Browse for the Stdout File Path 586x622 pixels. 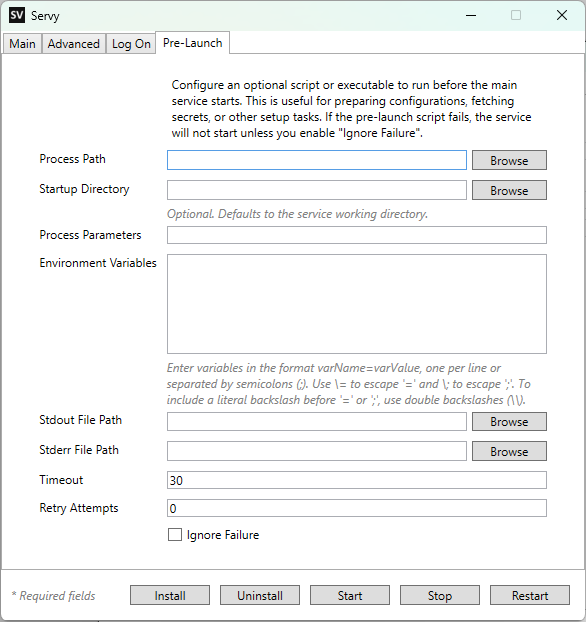[509, 422]
